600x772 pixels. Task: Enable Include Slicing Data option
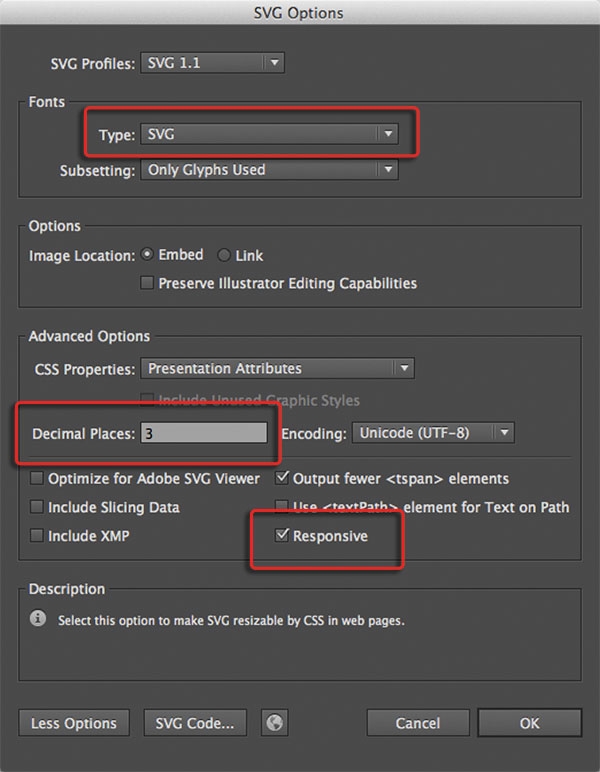(38, 507)
